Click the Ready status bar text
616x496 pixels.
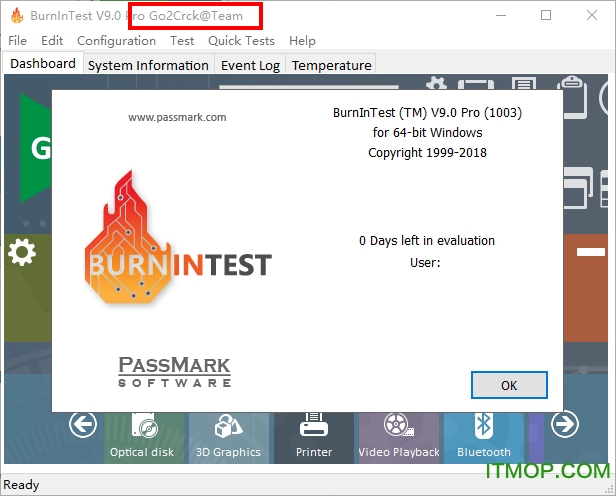(x=21, y=485)
